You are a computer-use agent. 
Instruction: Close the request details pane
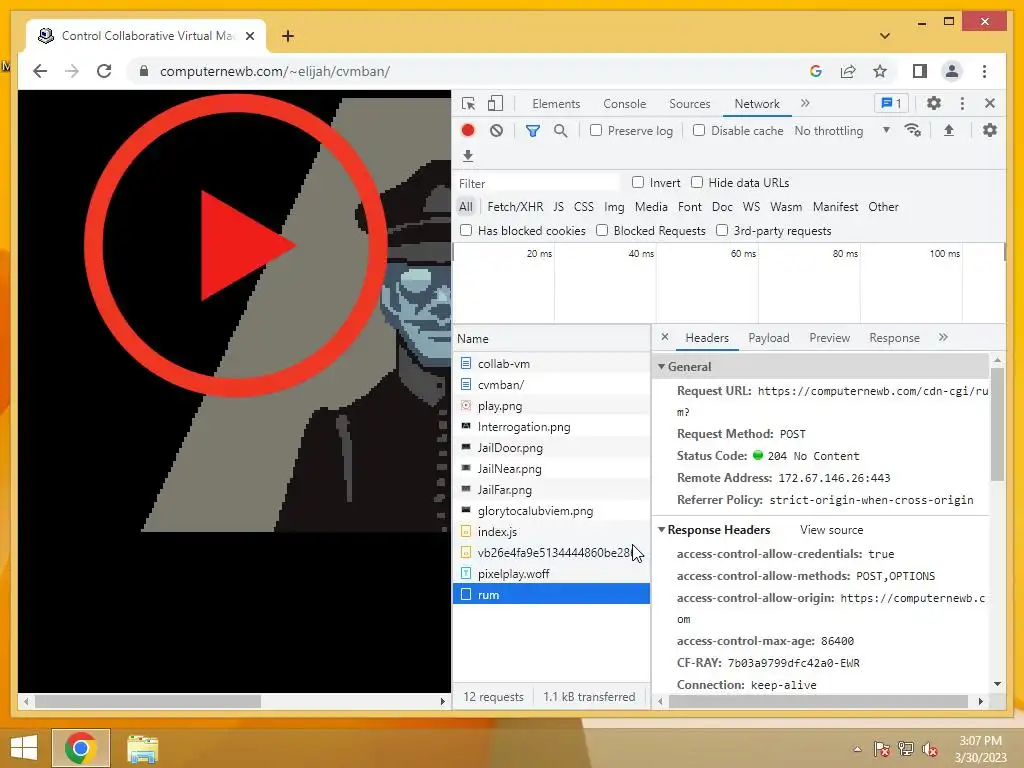pyautogui.click(x=665, y=337)
